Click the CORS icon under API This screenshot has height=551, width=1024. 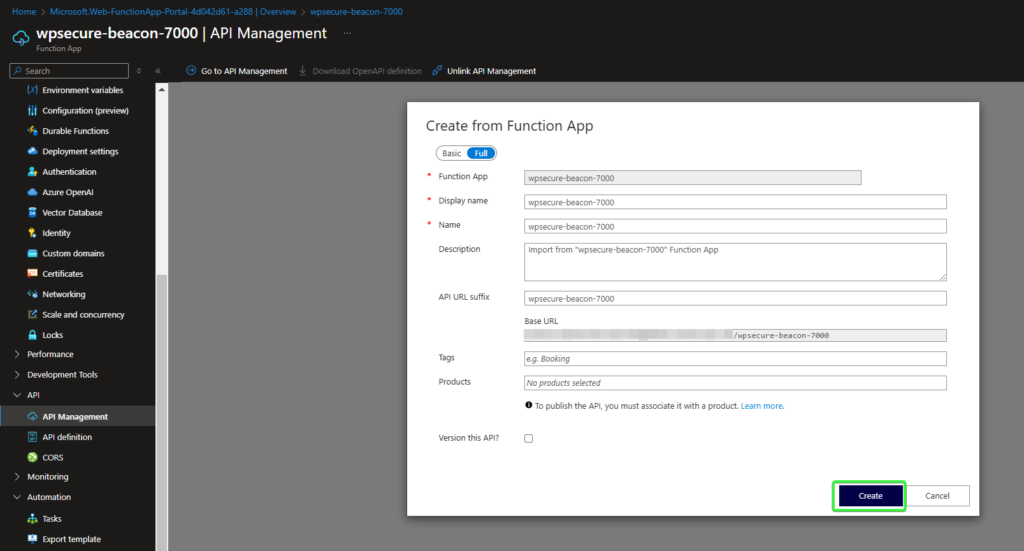[x=32, y=457]
